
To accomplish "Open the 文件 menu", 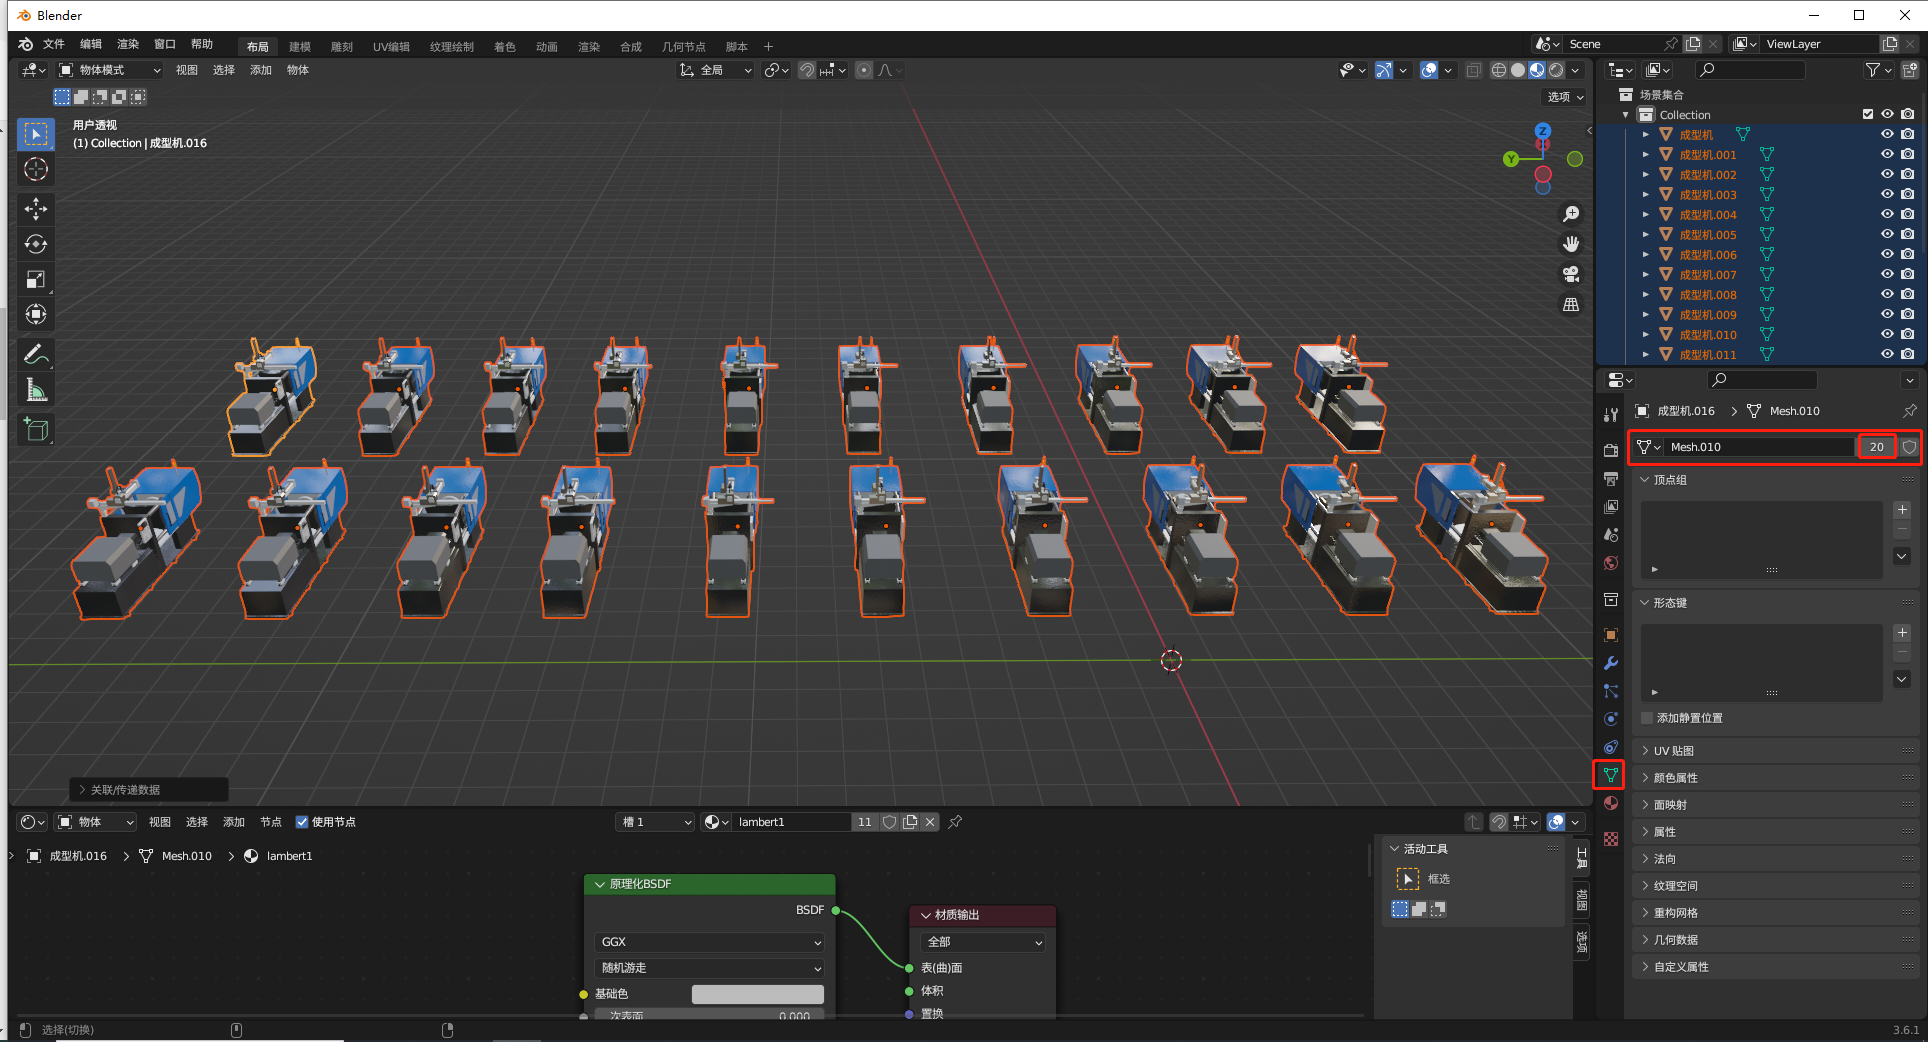I will 54,44.
